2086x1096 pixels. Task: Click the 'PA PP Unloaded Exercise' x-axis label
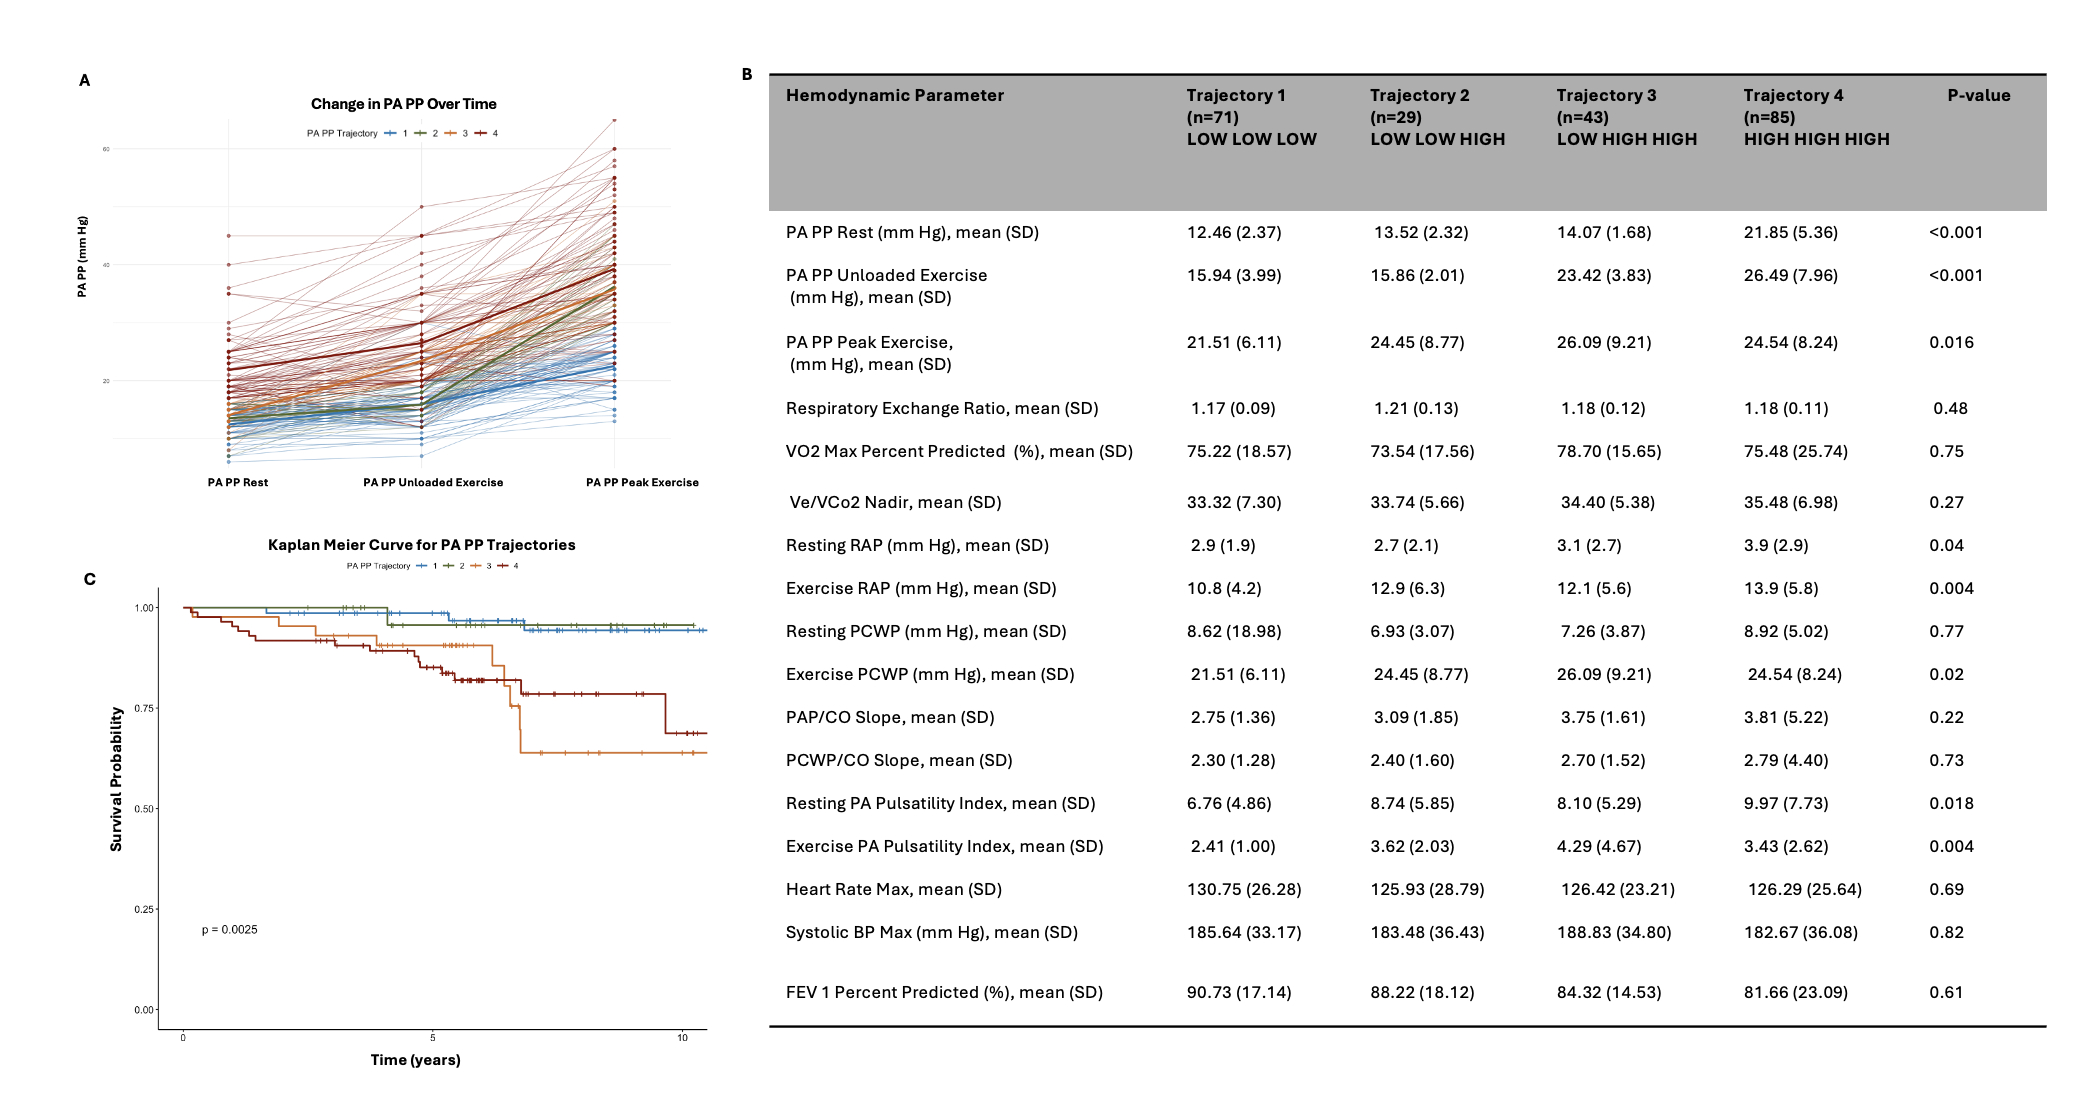pos(433,482)
